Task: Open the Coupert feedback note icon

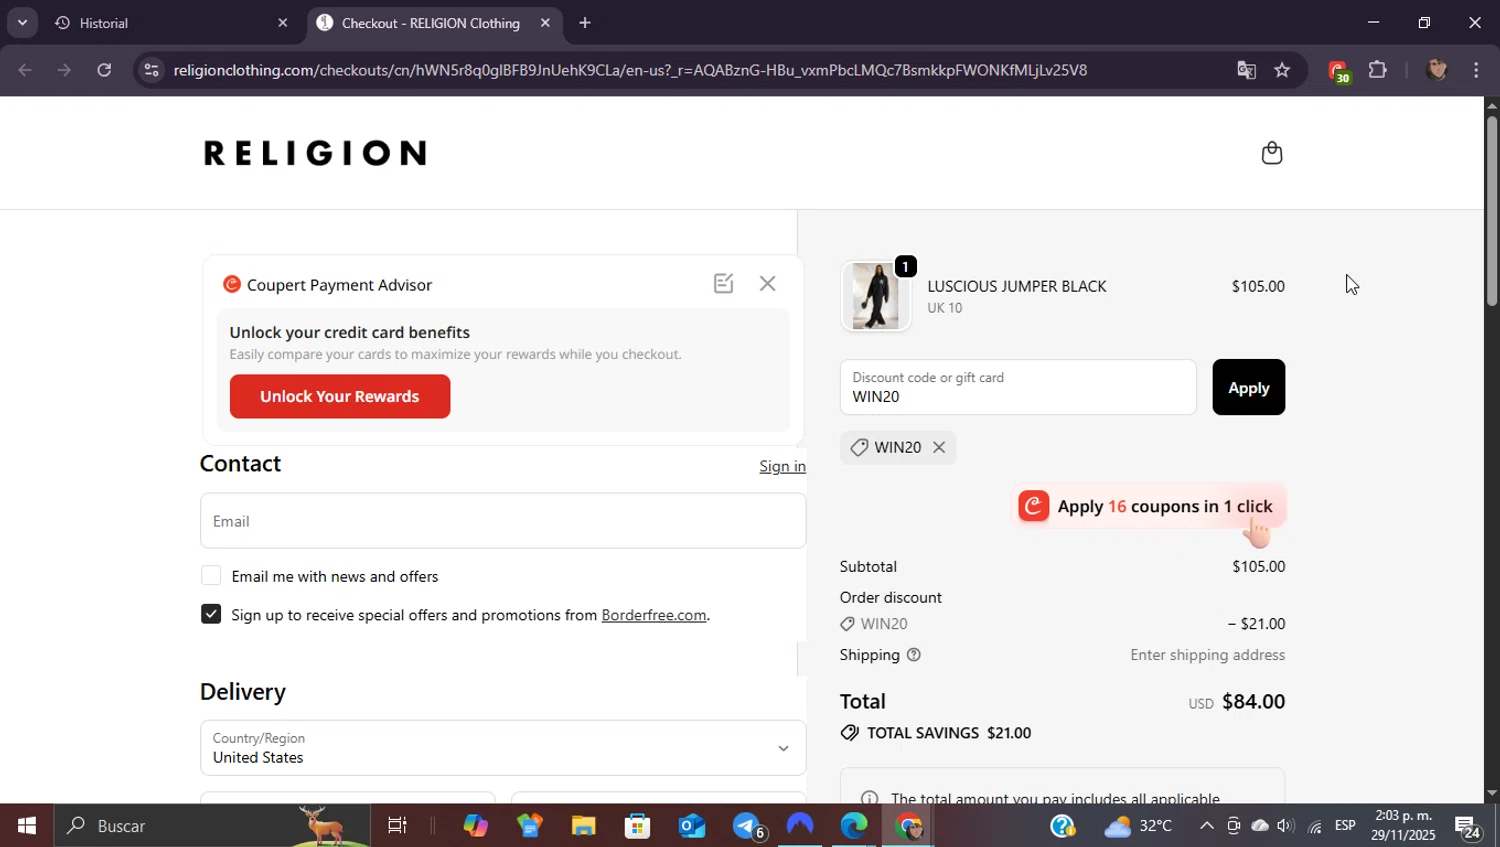Action: coord(723,284)
